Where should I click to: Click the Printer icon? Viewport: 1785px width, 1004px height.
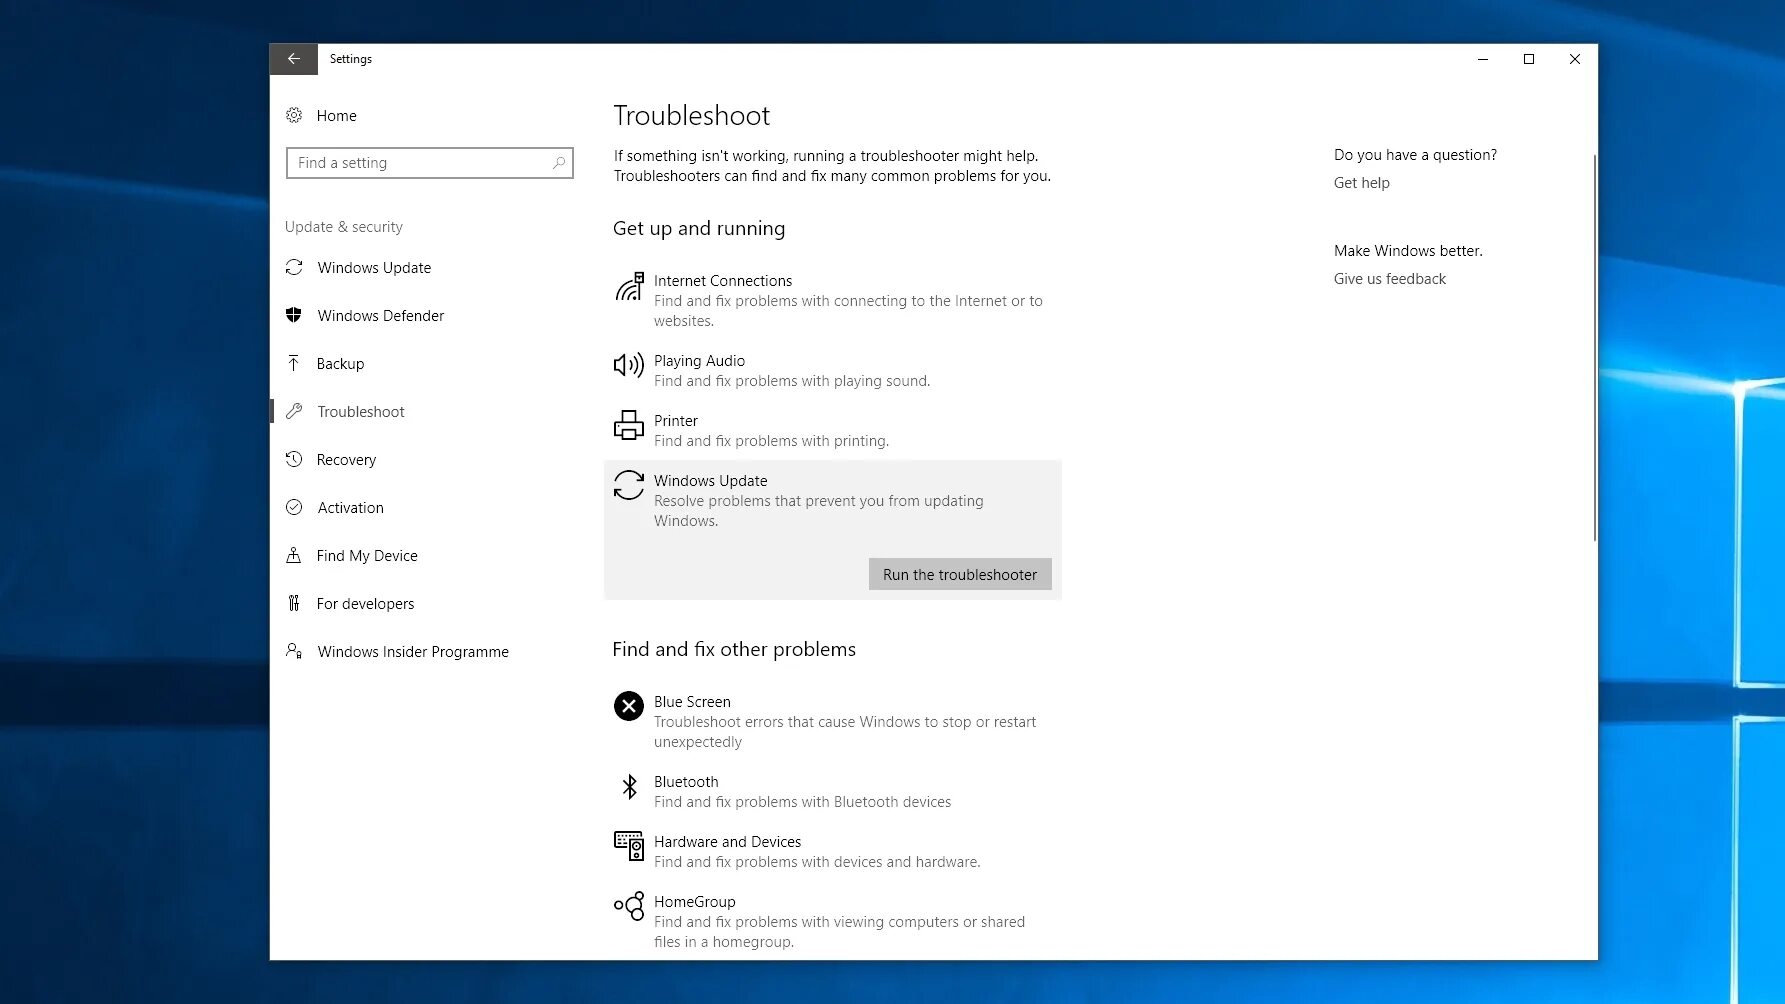pos(629,425)
